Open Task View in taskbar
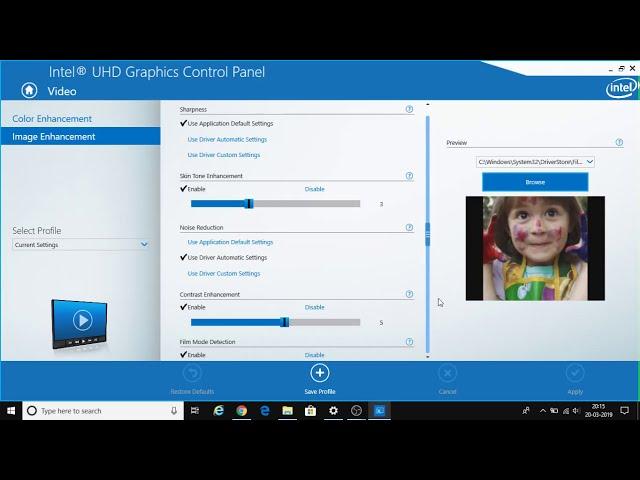This screenshot has width=640, height=480. (195, 411)
